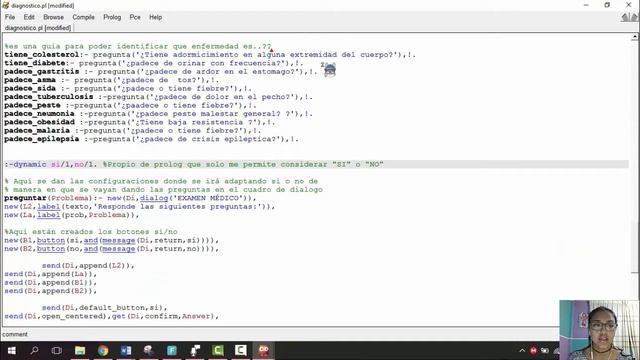
Task: Click the 'comment' status bar text
Action: tap(15, 334)
